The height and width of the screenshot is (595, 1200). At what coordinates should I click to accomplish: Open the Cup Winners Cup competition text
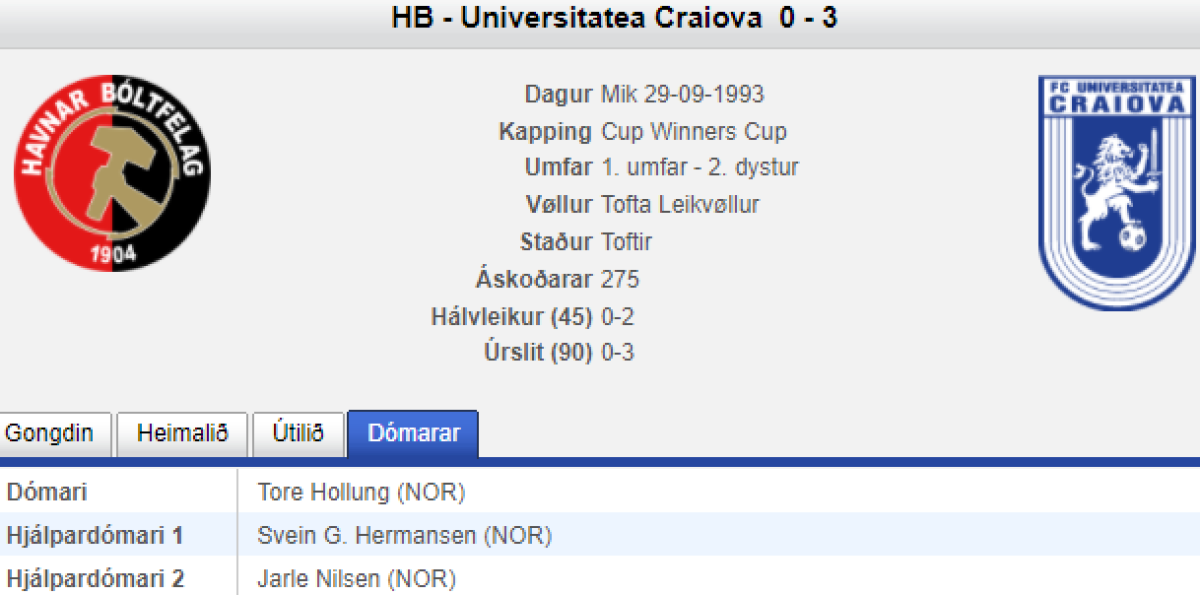[693, 132]
